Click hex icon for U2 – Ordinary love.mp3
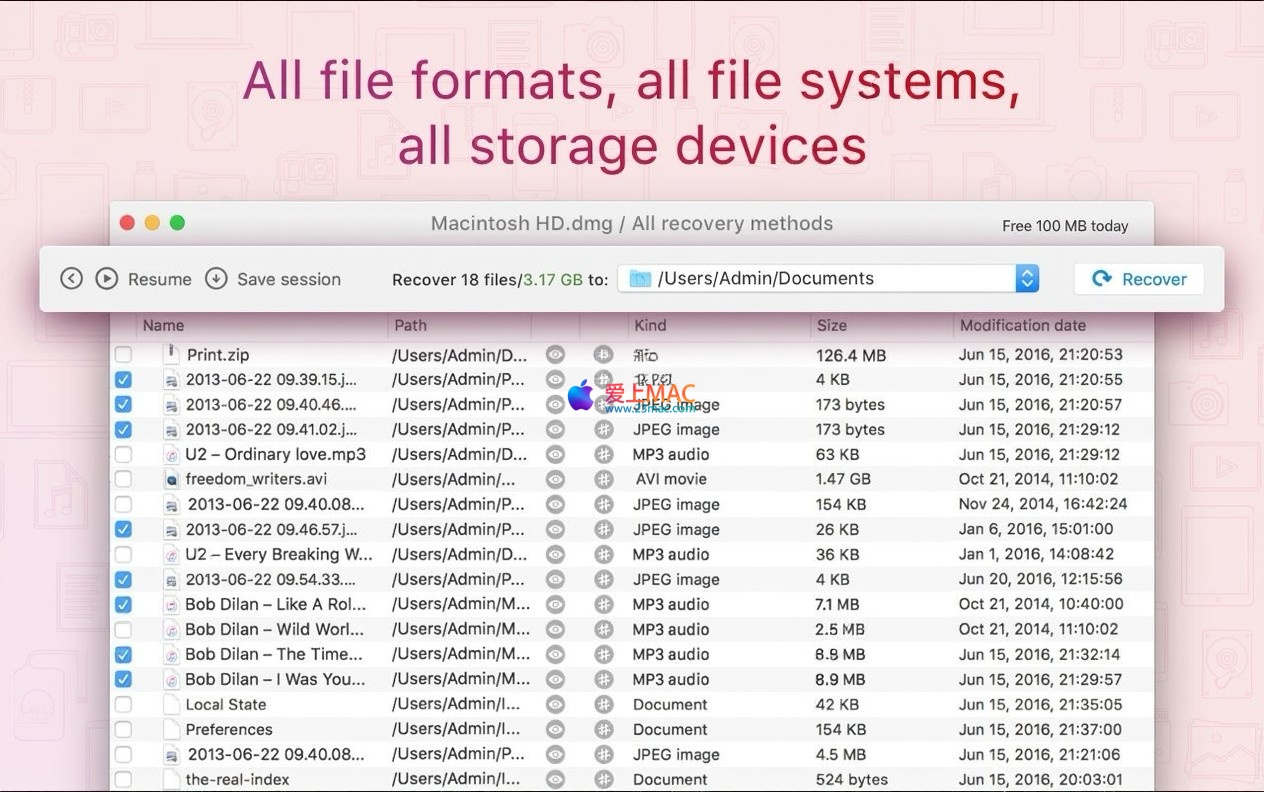Screen dimensions: 1264x792 [603, 454]
